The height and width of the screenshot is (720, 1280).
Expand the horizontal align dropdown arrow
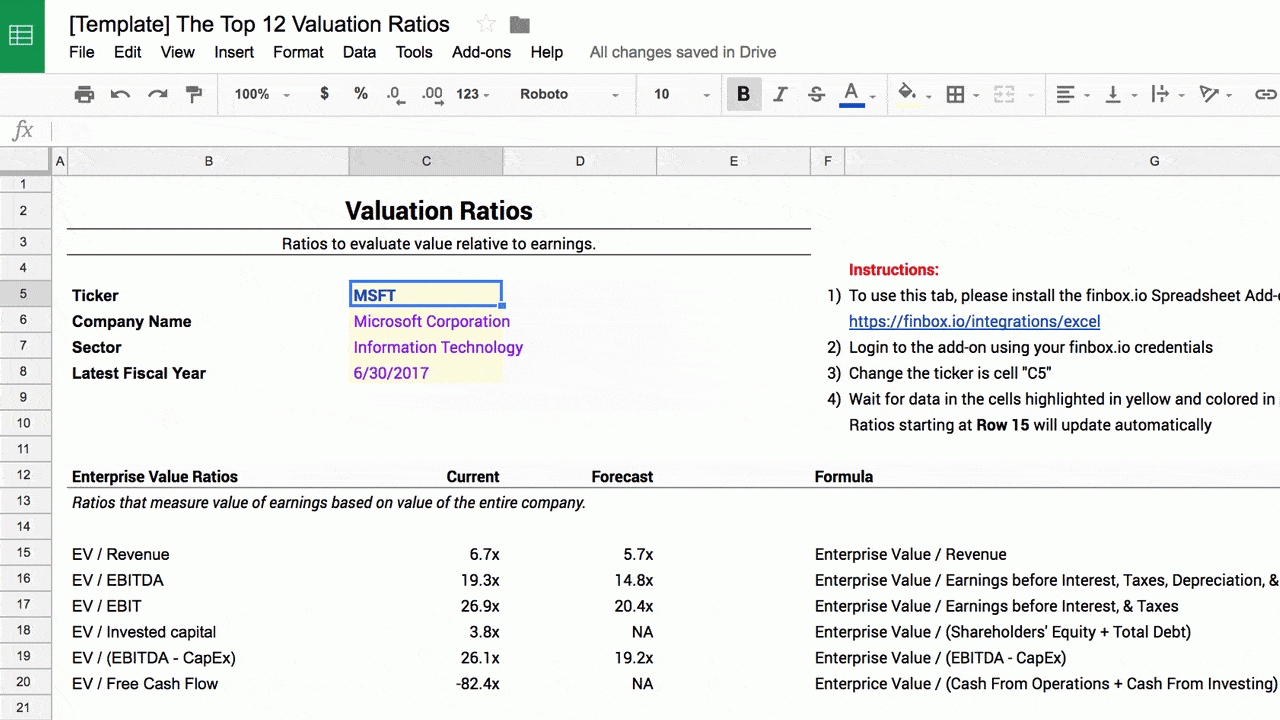[1086, 95]
